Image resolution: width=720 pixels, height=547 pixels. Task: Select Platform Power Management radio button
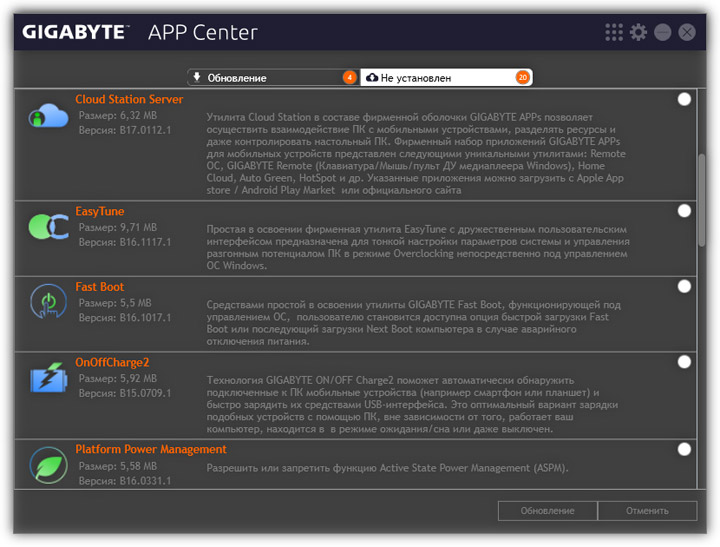click(684, 449)
